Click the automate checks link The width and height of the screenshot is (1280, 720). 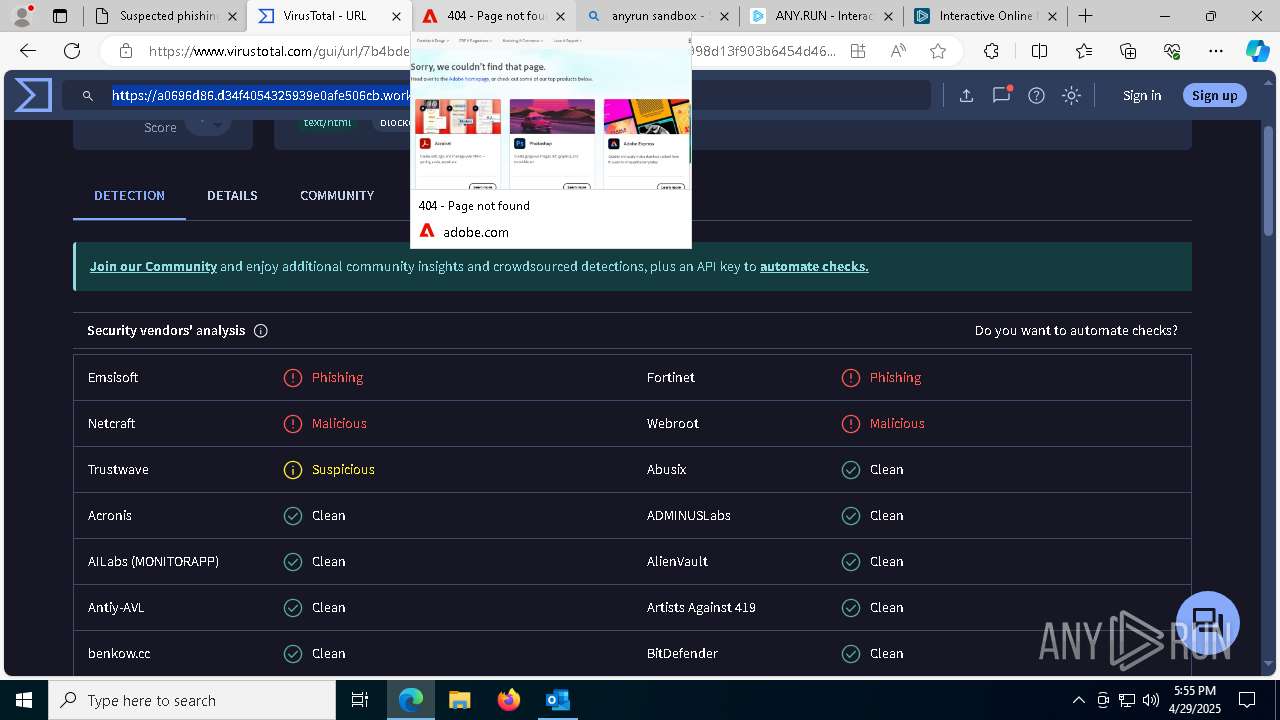tap(814, 267)
